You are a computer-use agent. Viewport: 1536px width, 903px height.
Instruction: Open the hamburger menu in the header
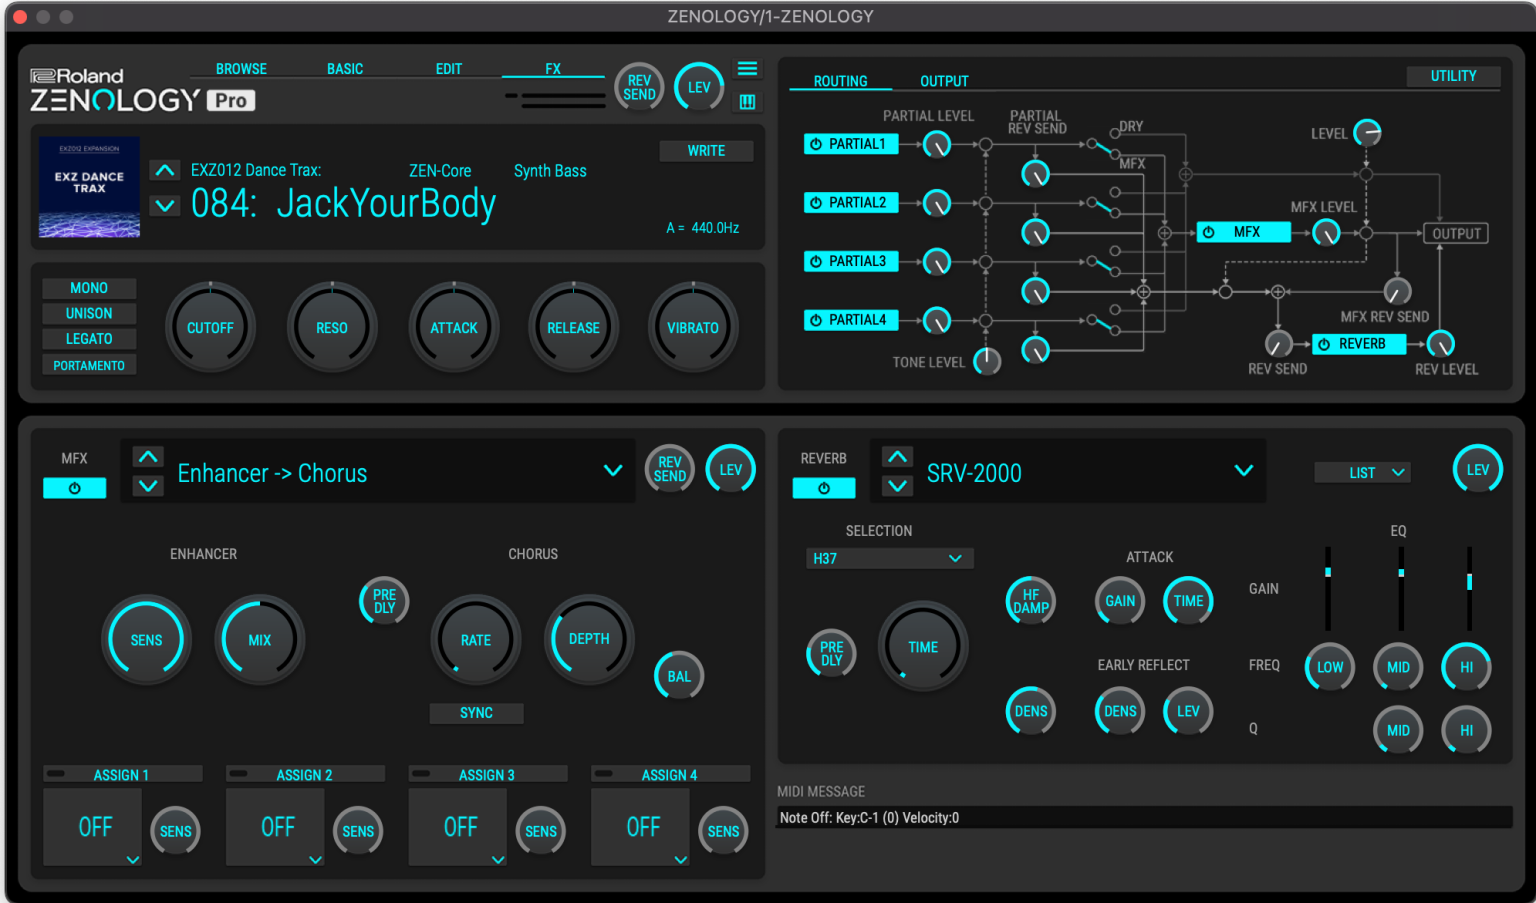pos(747,68)
